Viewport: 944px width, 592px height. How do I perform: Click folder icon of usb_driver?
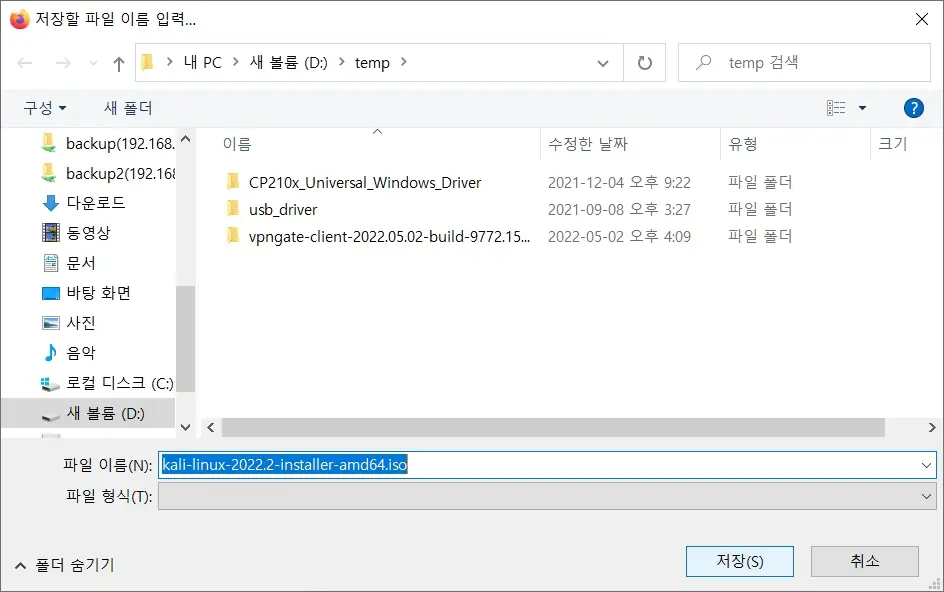(232, 209)
